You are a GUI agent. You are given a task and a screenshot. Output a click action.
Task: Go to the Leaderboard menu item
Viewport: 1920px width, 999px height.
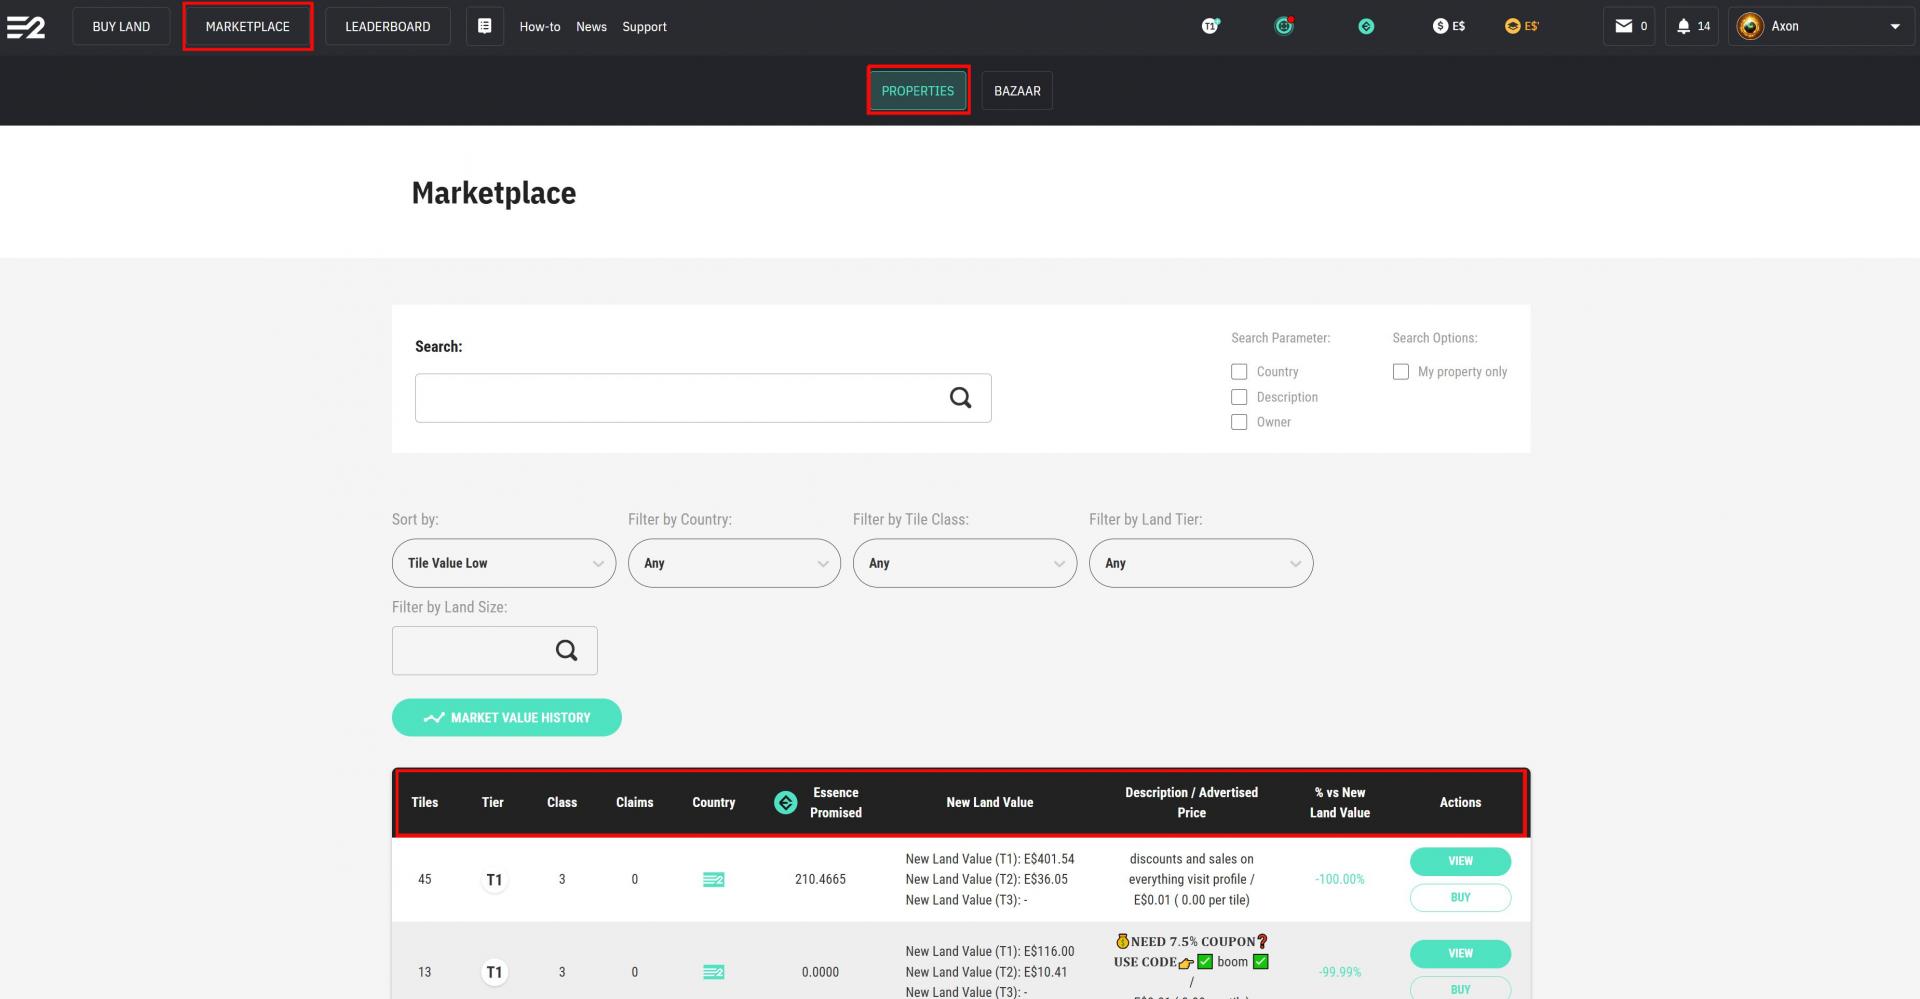coord(388,26)
